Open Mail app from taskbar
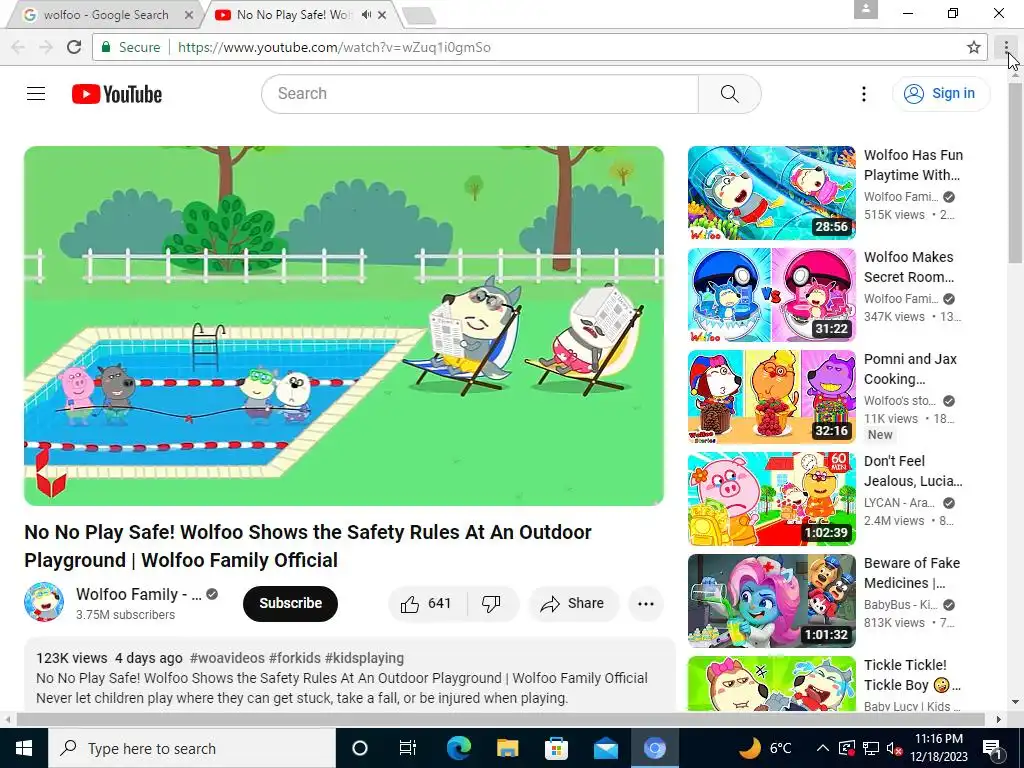1024x768 pixels. point(605,748)
